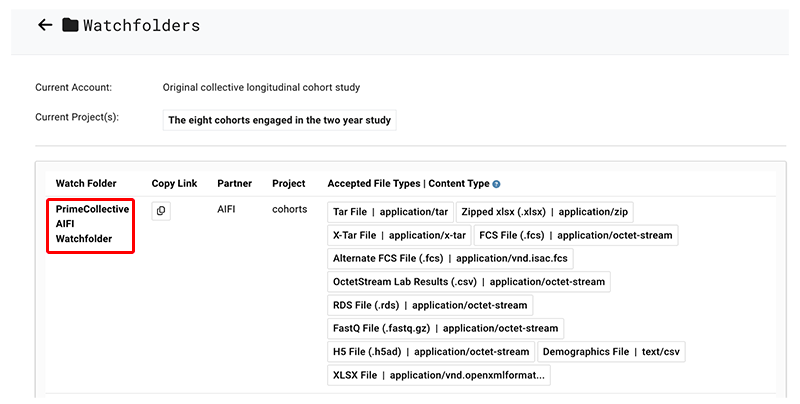
Task: Select the FCS File octet-stream chip
Action: (575, 235)
